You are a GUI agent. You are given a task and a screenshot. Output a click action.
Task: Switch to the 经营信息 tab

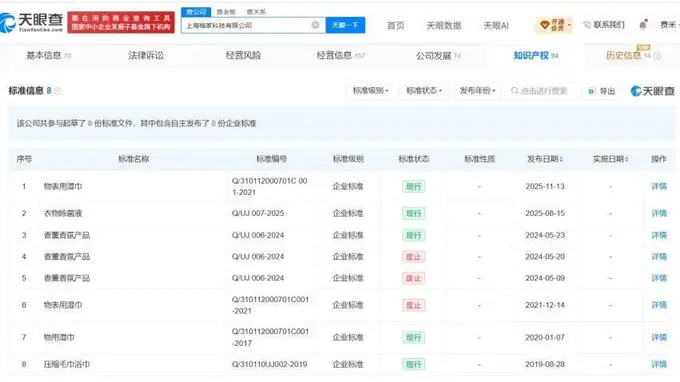(340, 56)
